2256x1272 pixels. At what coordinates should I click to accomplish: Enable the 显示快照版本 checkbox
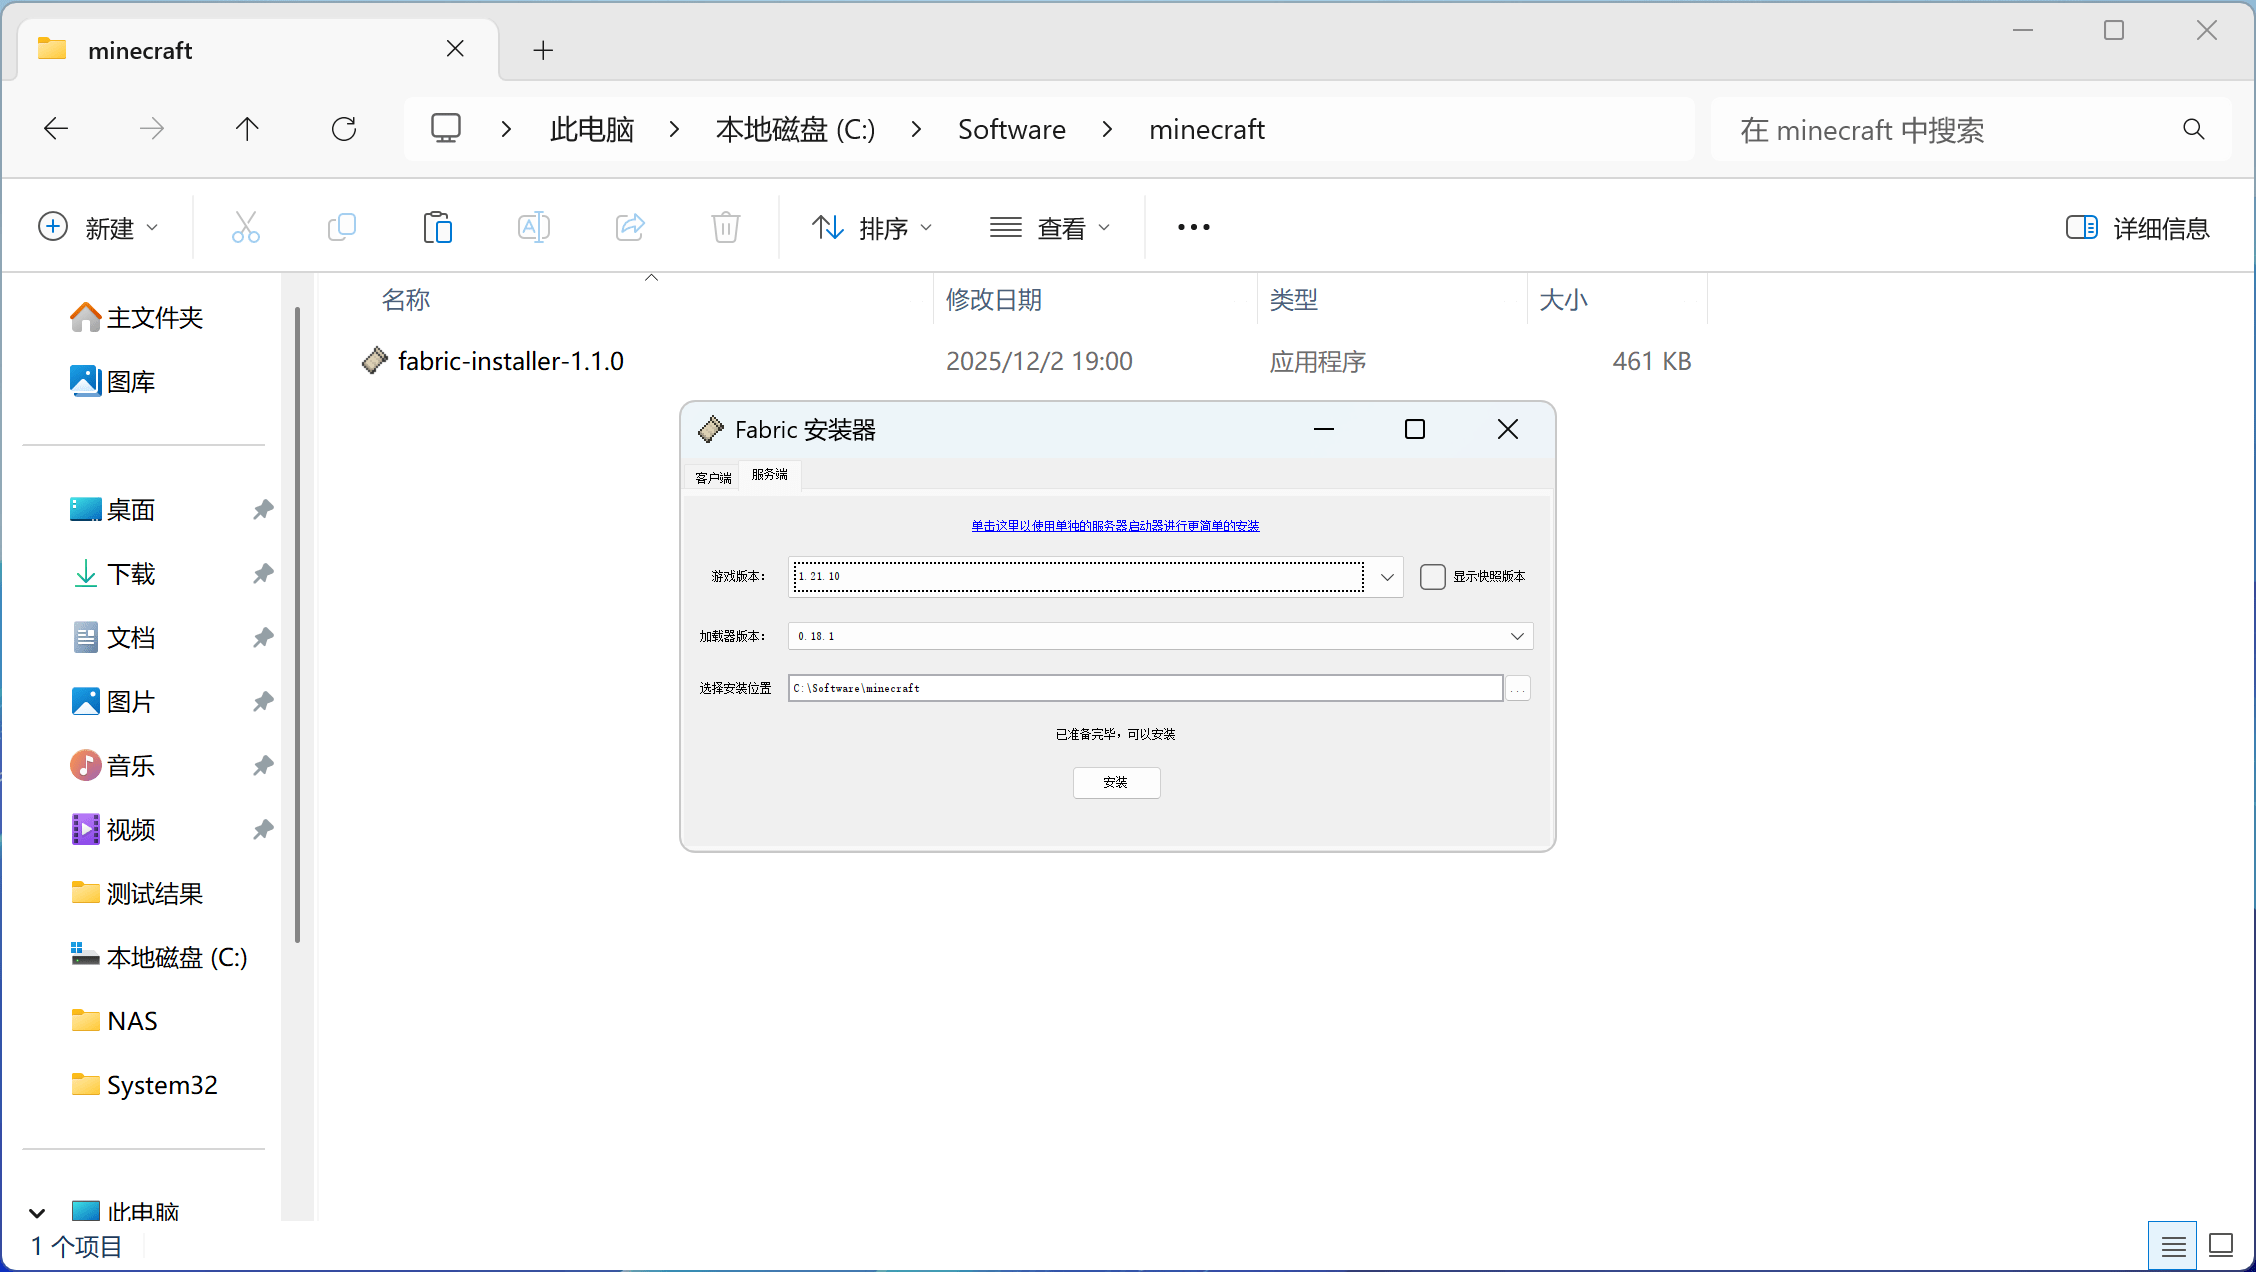click(1432, 577)
